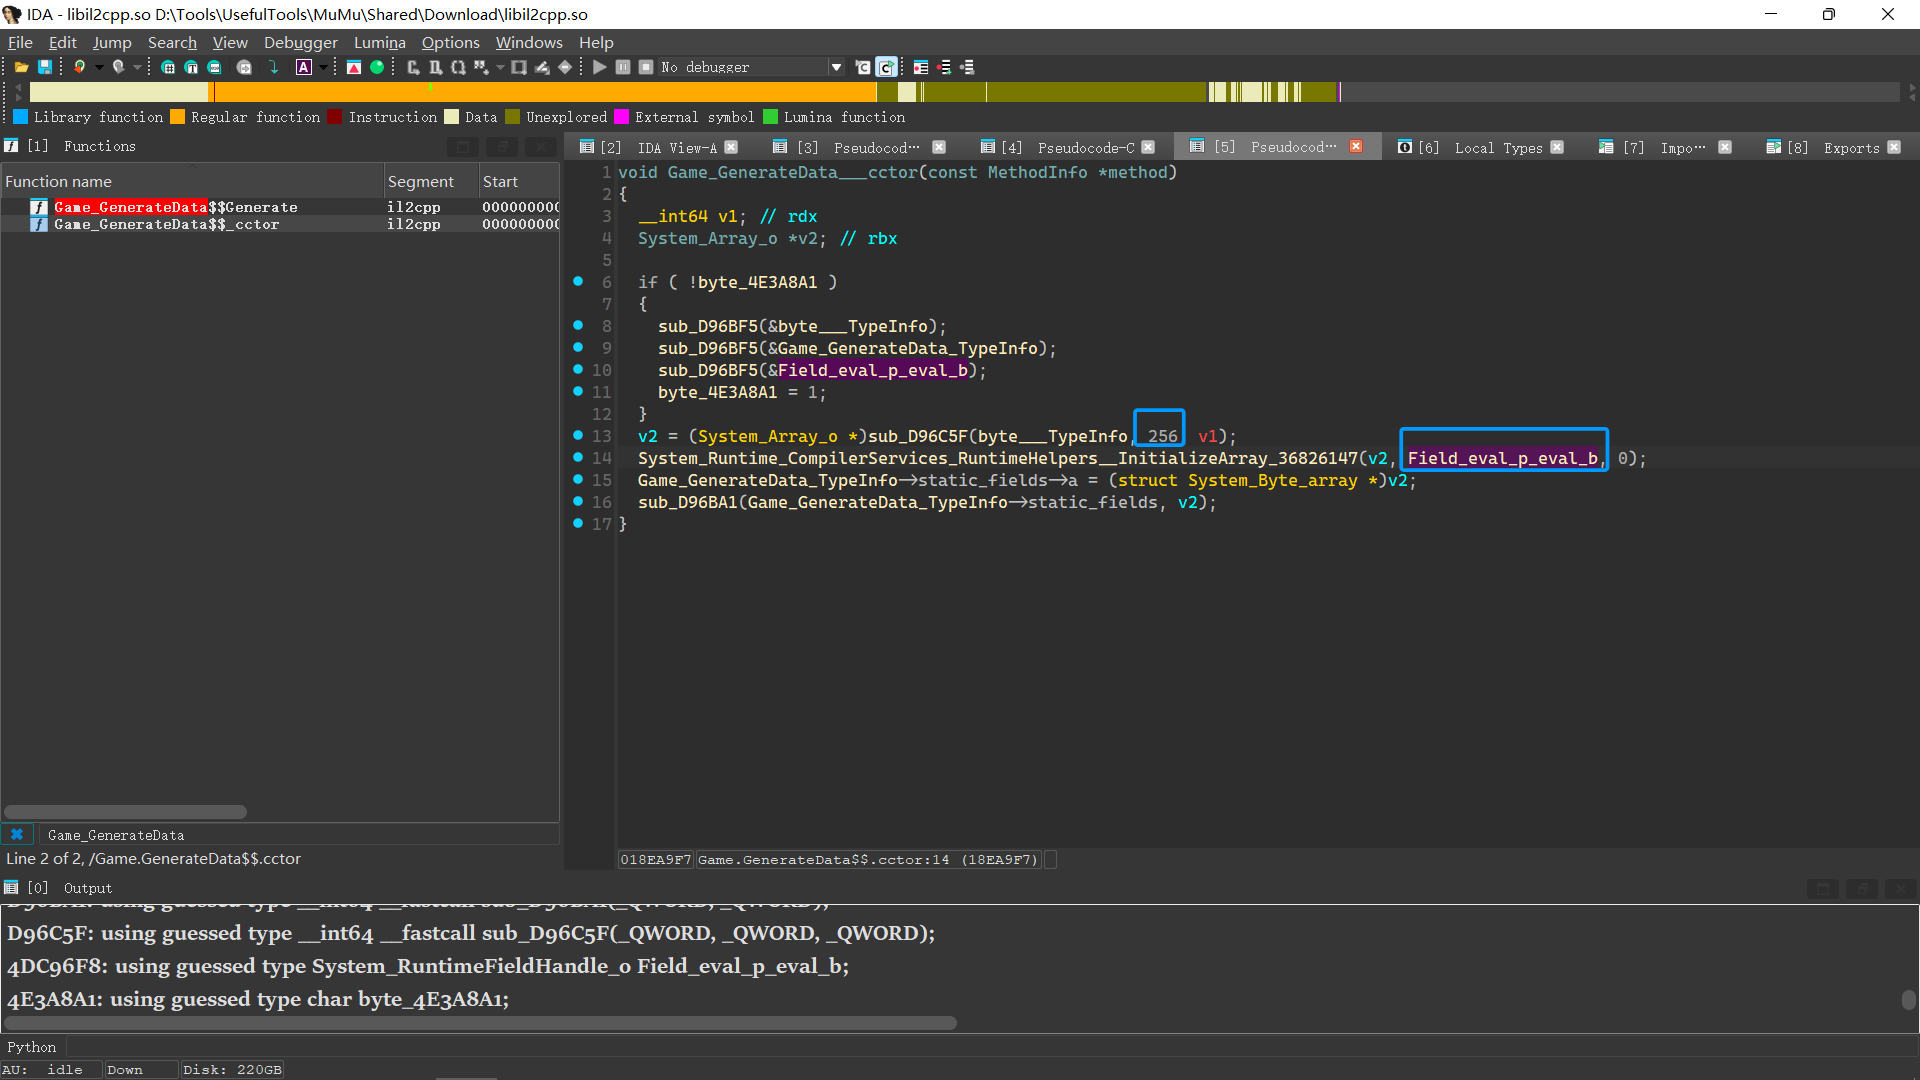Select Game_GenerateData$$_cctor function row

(166, 224)
